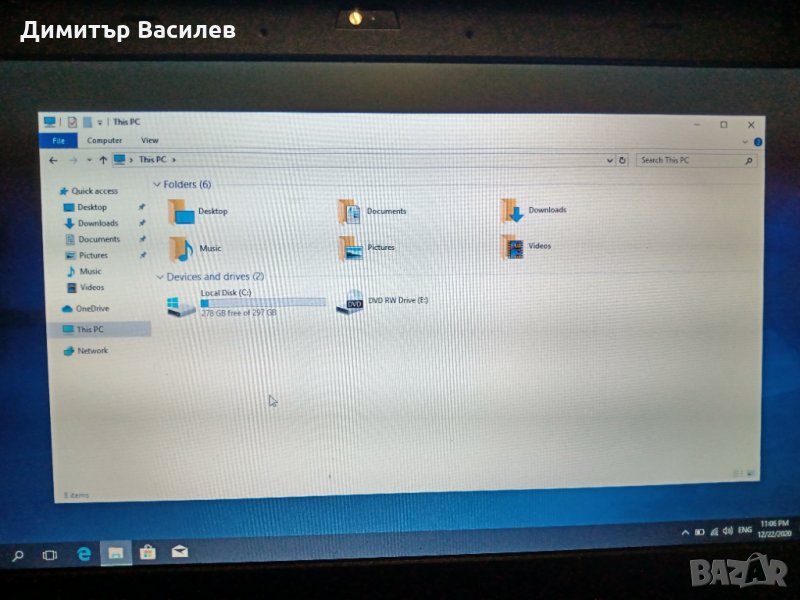800x600 pixels.
Task: Collapse the Devices and drives (2) group
Action: [x=159, y=276]
